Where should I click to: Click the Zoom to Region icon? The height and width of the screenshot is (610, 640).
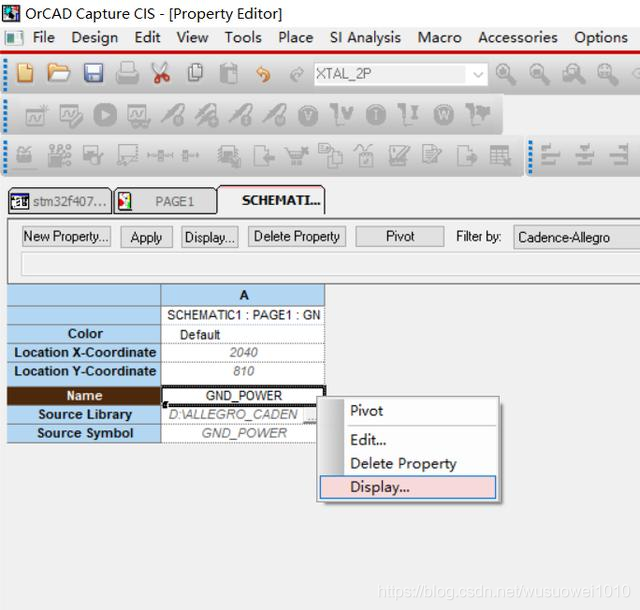click(573, 74)
